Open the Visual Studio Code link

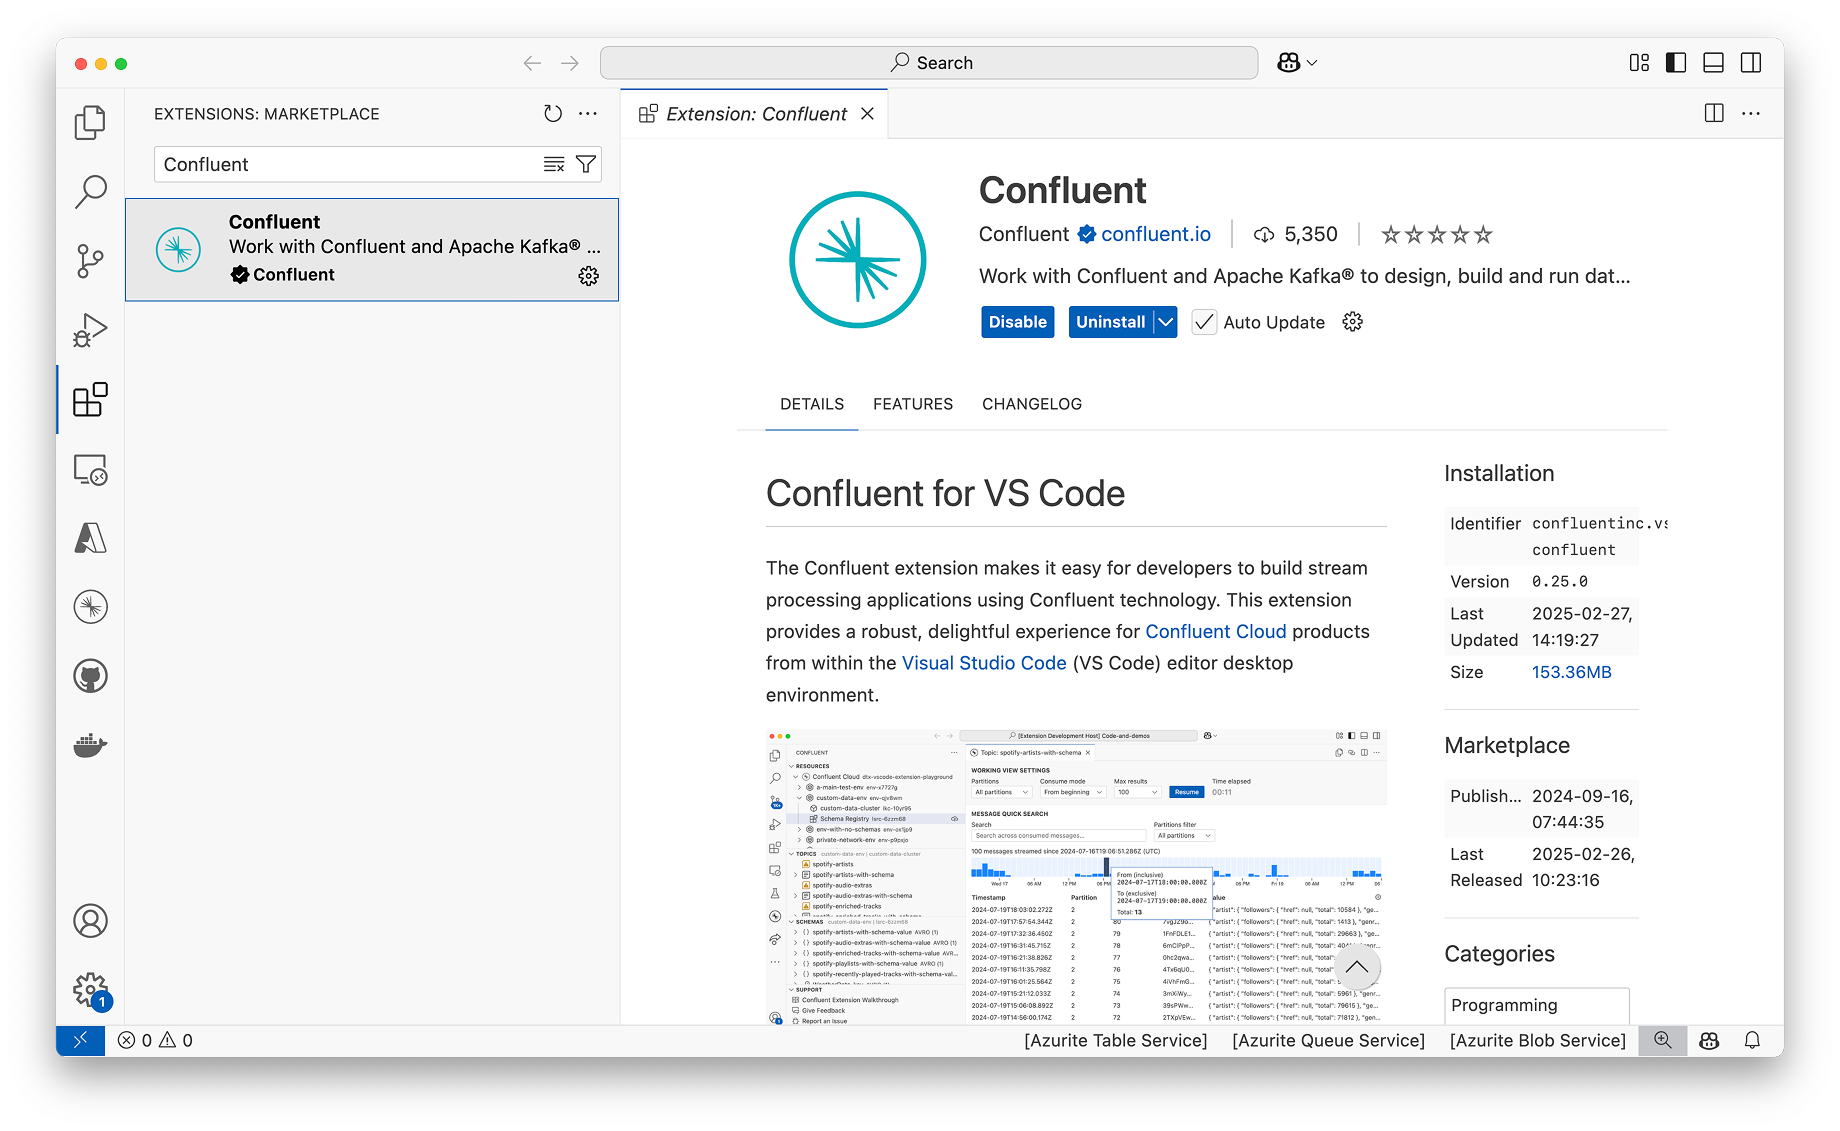click(984, 663)
